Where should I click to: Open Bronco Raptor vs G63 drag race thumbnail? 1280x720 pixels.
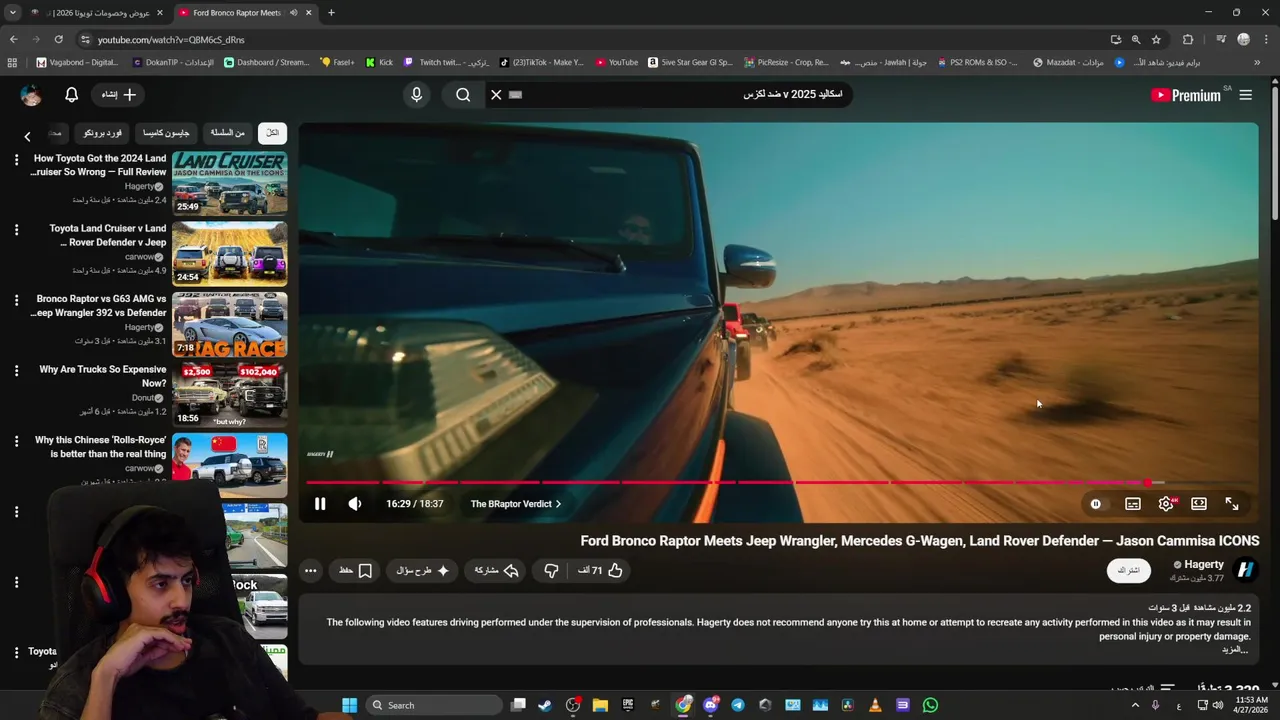pos(229,324)
